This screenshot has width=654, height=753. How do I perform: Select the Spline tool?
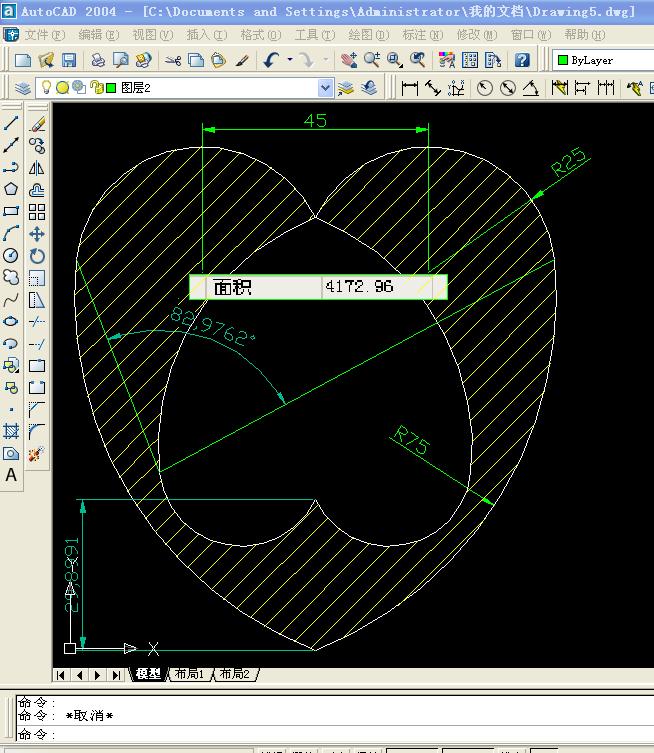11,300
